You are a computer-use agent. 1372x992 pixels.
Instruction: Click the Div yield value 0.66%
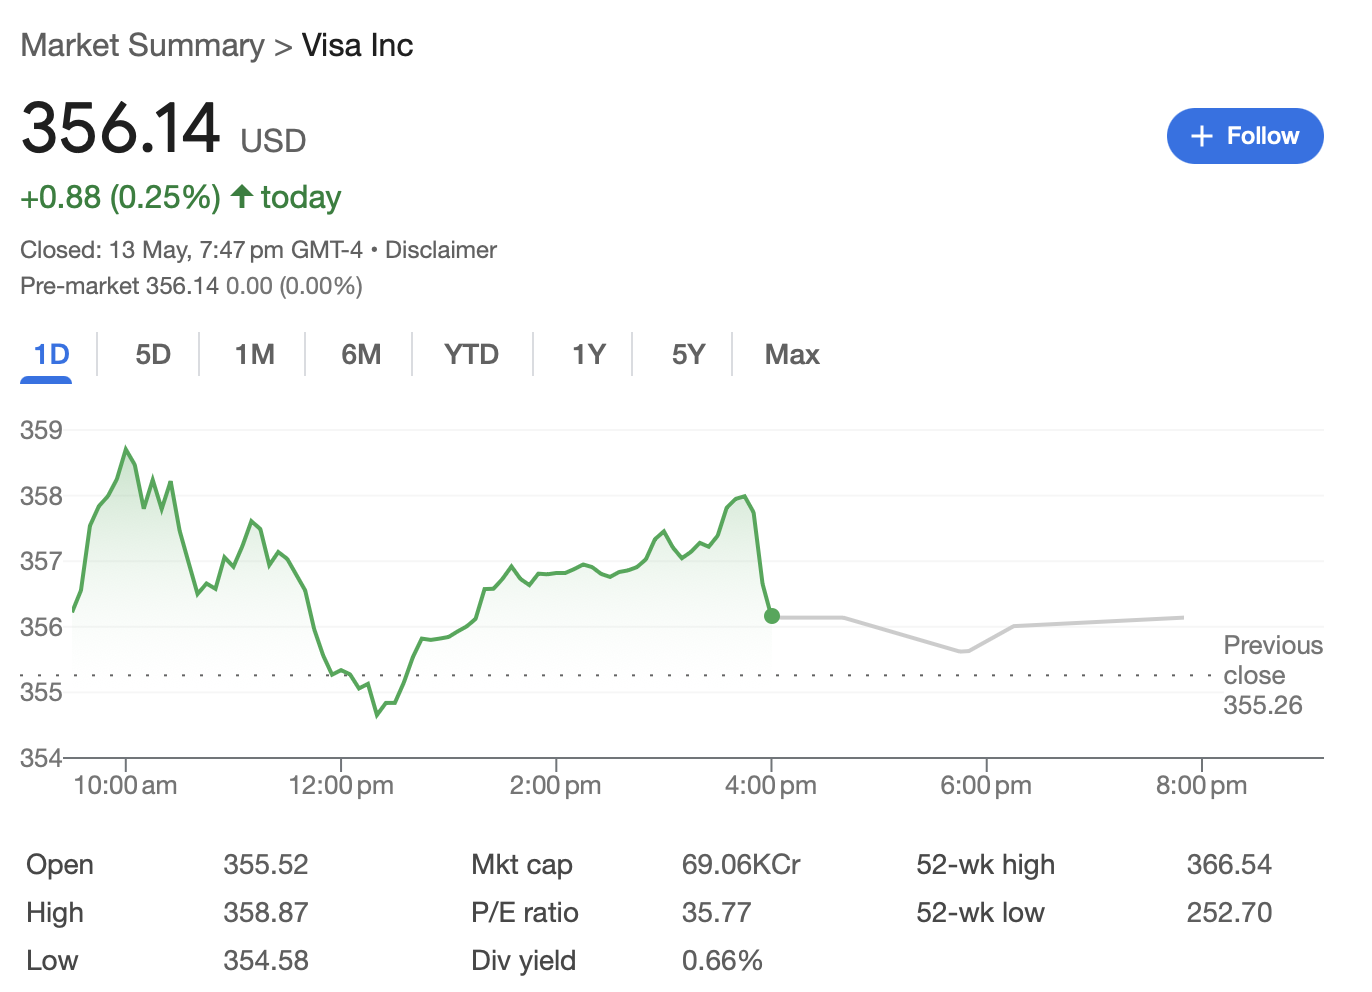click(722, 960)
